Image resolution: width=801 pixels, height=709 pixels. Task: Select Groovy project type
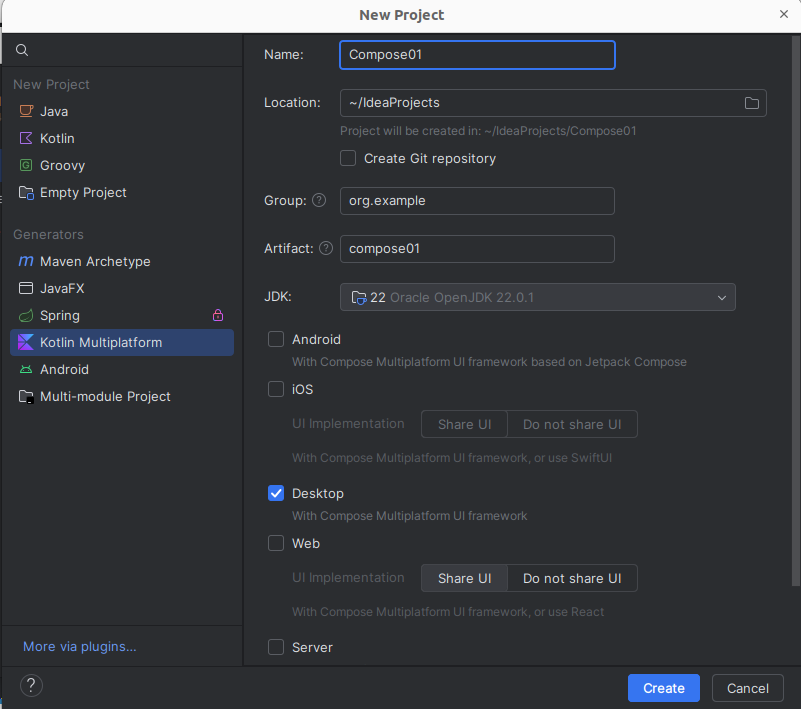click(122, 166)
